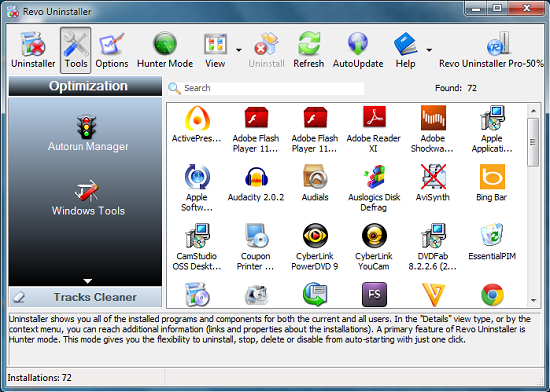The width and height of the screenshot is (550, 392).
Task: Click the Installations: 72 status text
Action: pos(39,378)
